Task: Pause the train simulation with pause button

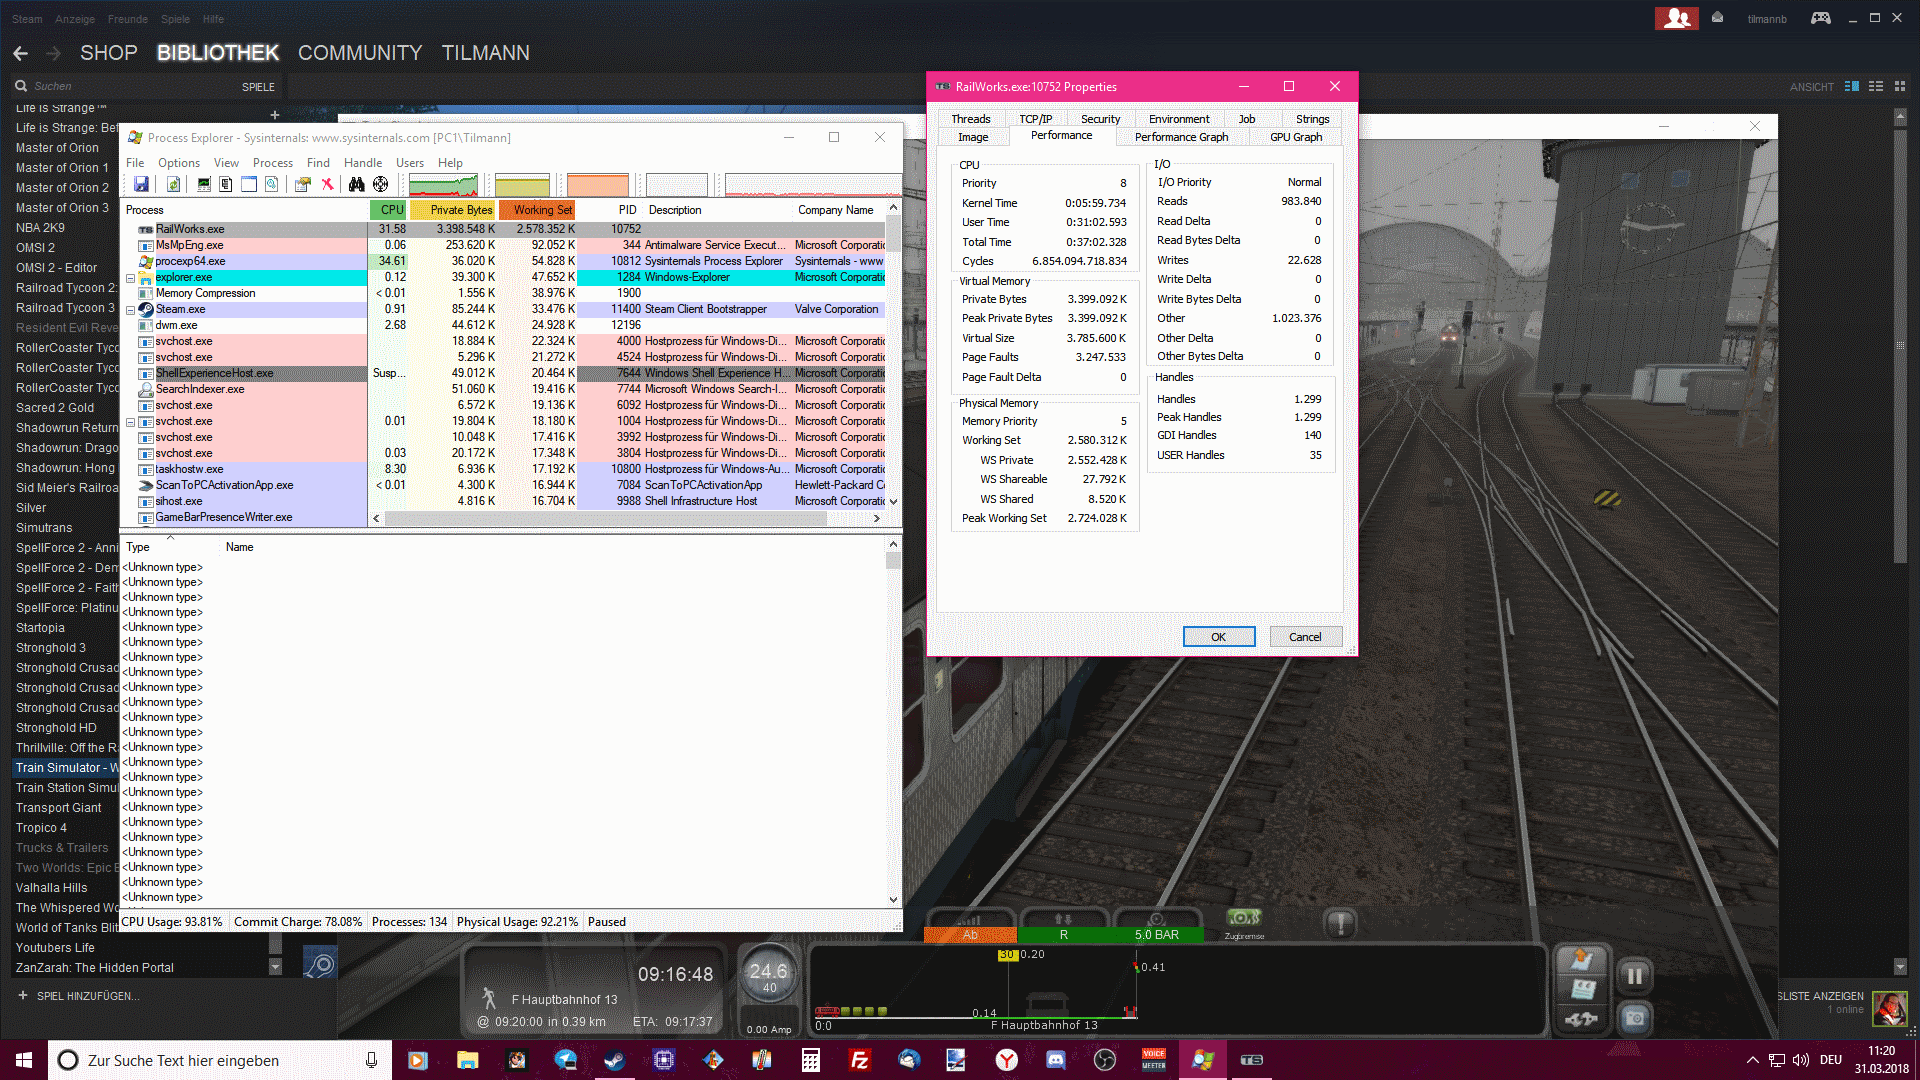Action: [x=1634, y=975]
